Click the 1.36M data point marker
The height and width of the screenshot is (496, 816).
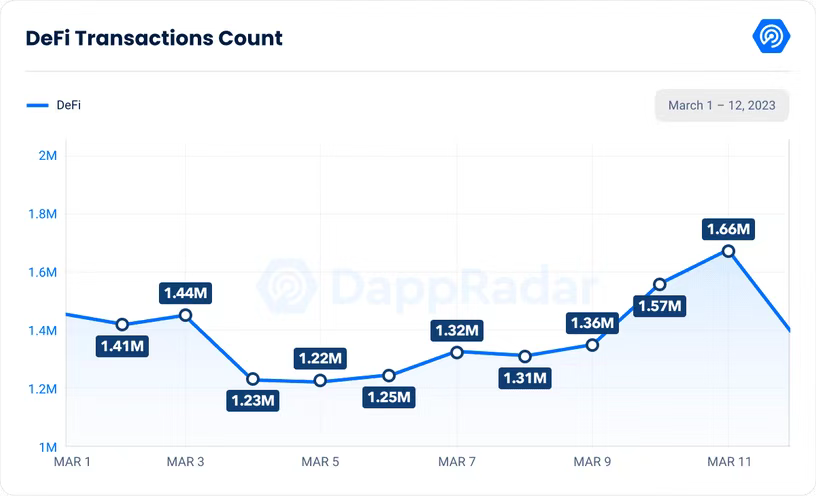pos(592,345)
